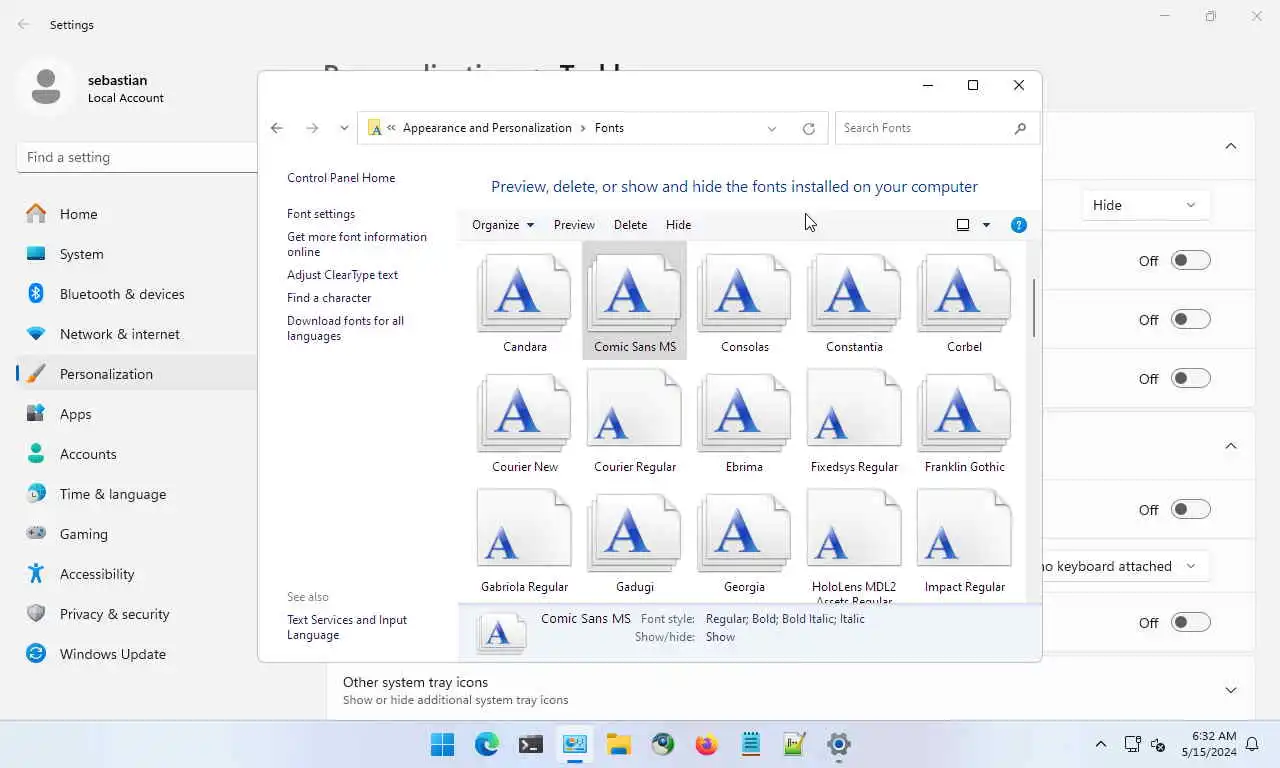Select the Candara font icon

point(525,292)
